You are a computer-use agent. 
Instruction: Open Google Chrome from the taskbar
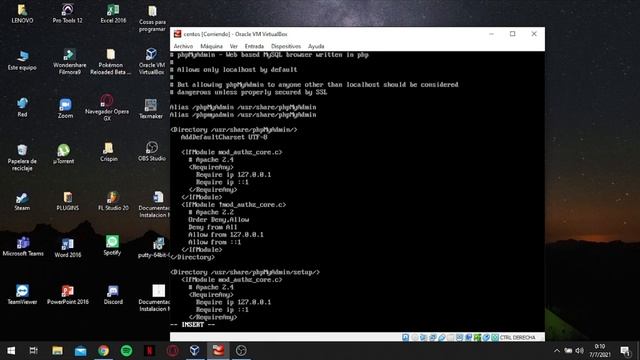point(103,351)
